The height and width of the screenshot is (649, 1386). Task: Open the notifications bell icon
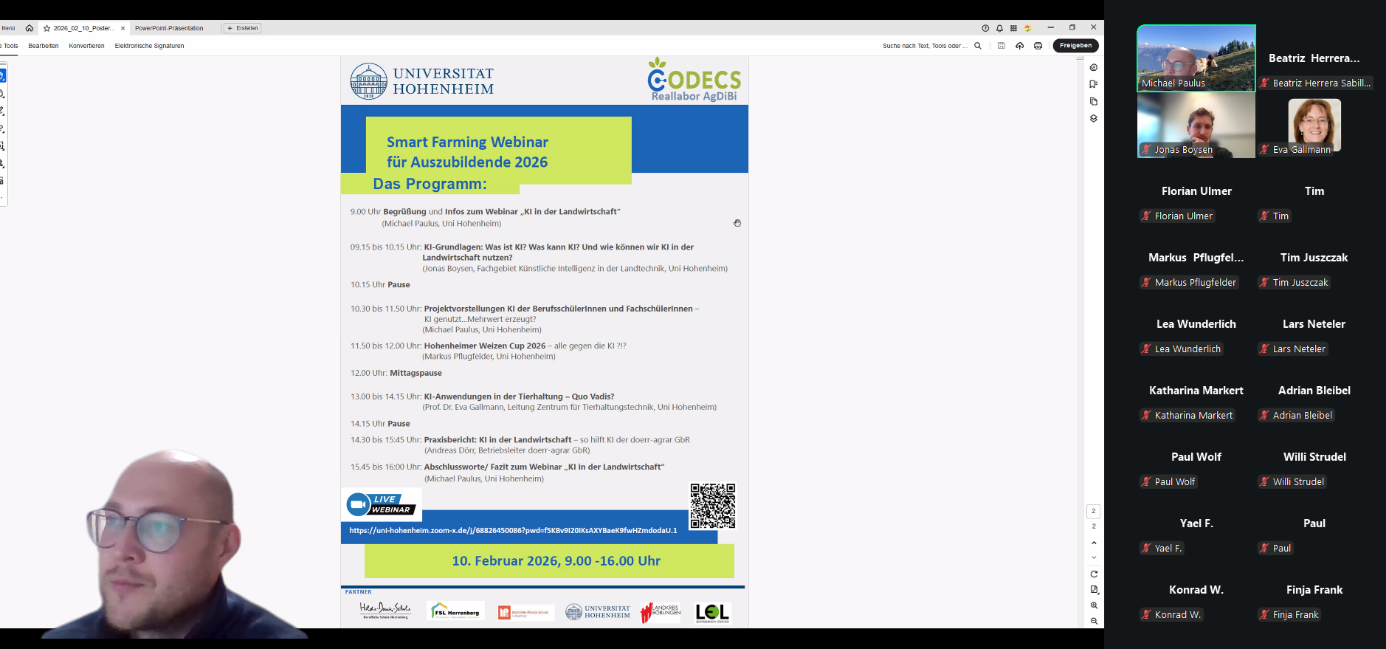(999, 28)
